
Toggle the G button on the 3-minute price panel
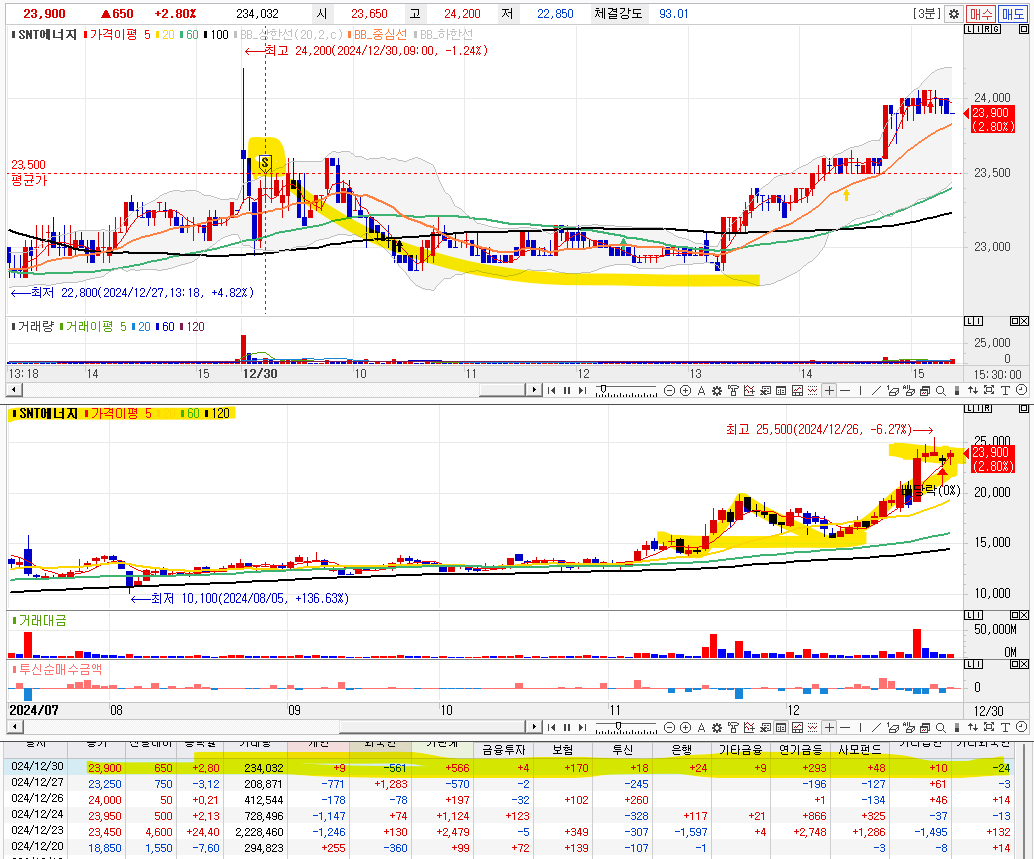(x=996, y=29)
